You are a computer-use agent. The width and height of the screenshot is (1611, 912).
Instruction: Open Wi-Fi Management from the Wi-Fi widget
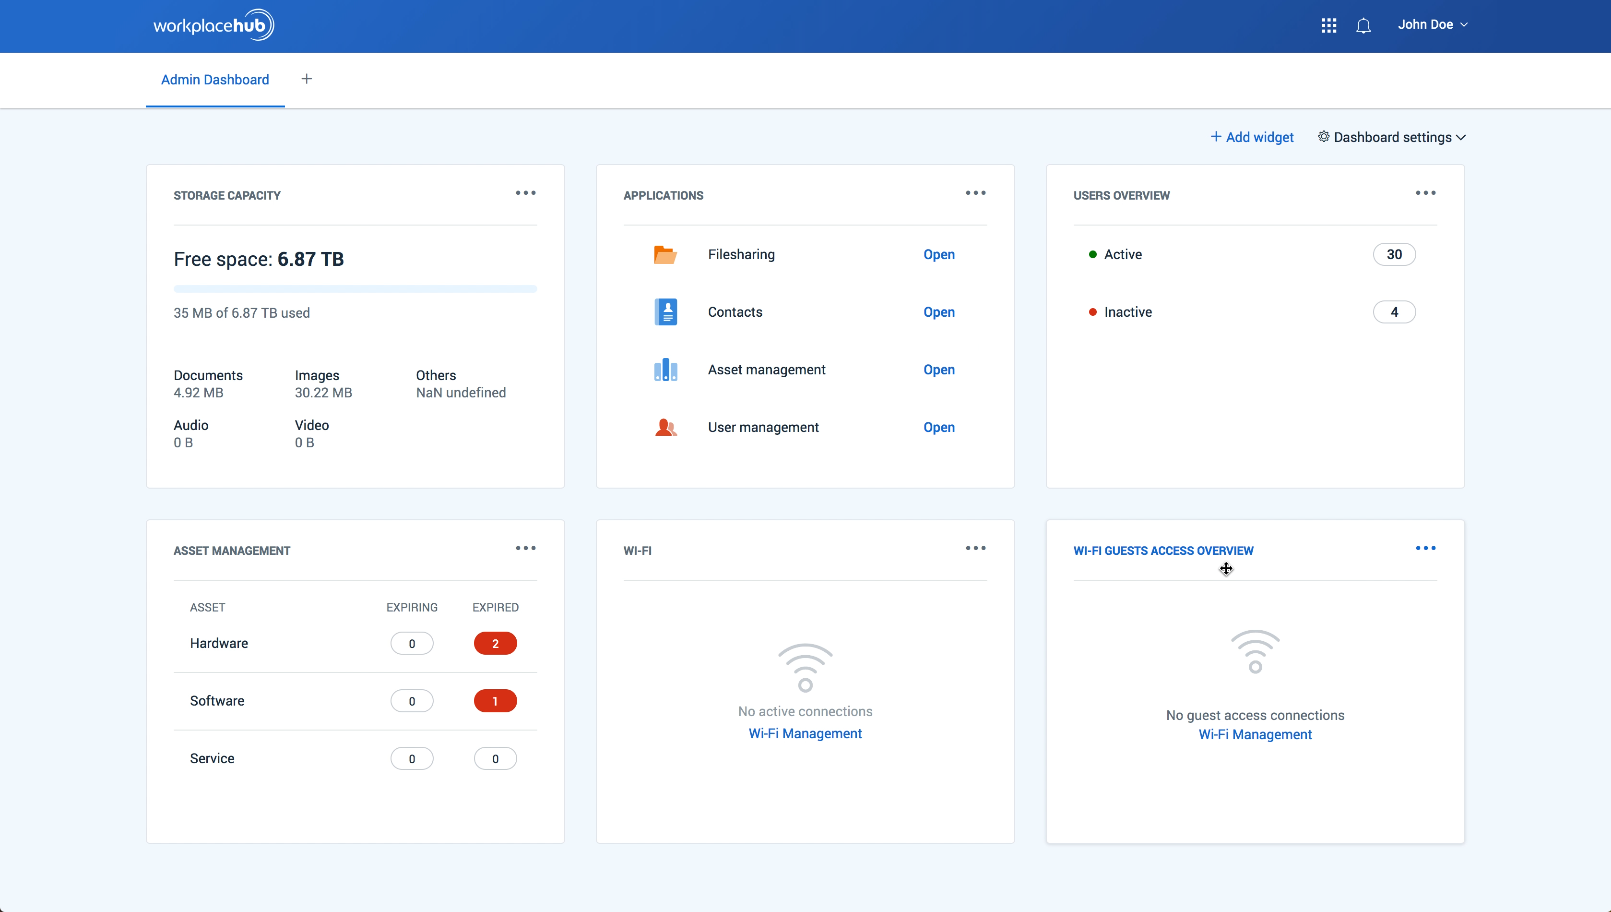click(x=805, y=733)
